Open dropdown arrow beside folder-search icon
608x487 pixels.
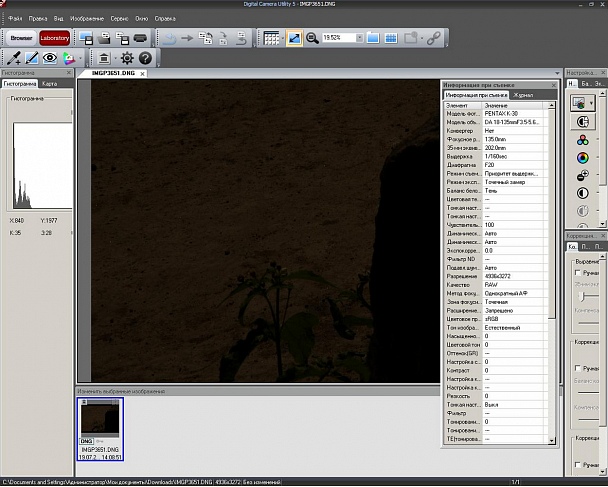point(422,38)
